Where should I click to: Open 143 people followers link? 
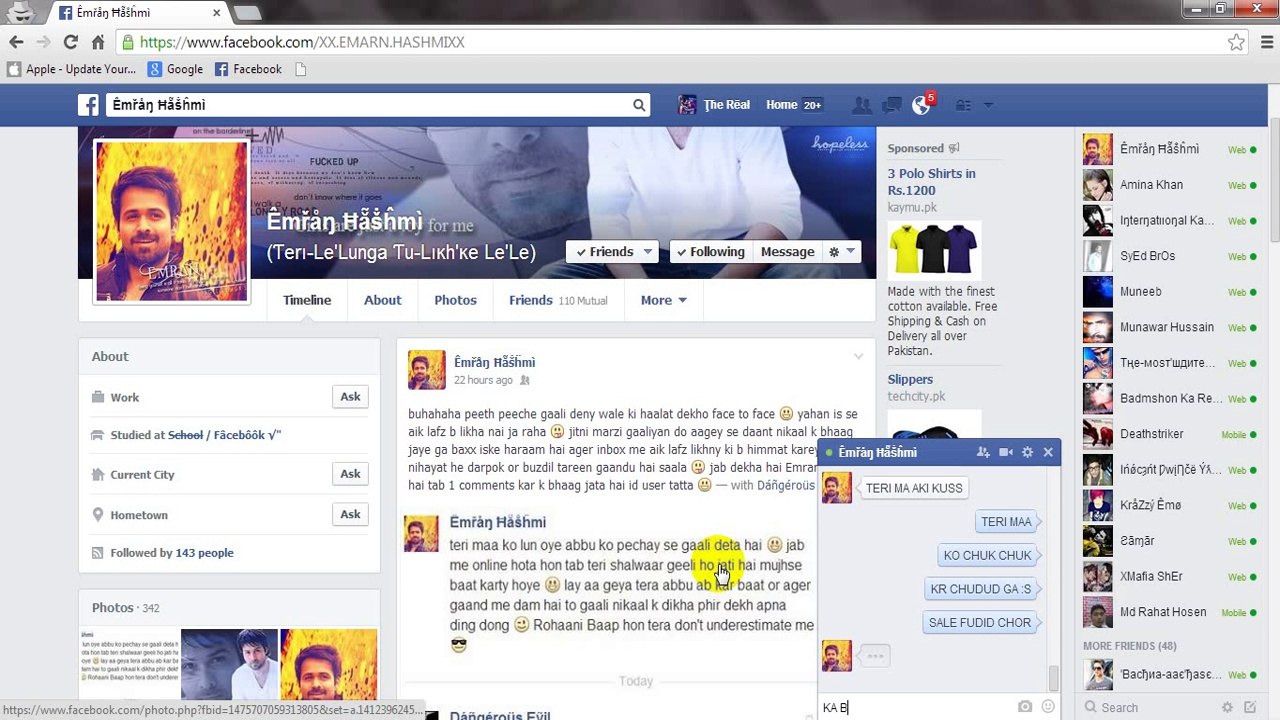click(204, 553)
